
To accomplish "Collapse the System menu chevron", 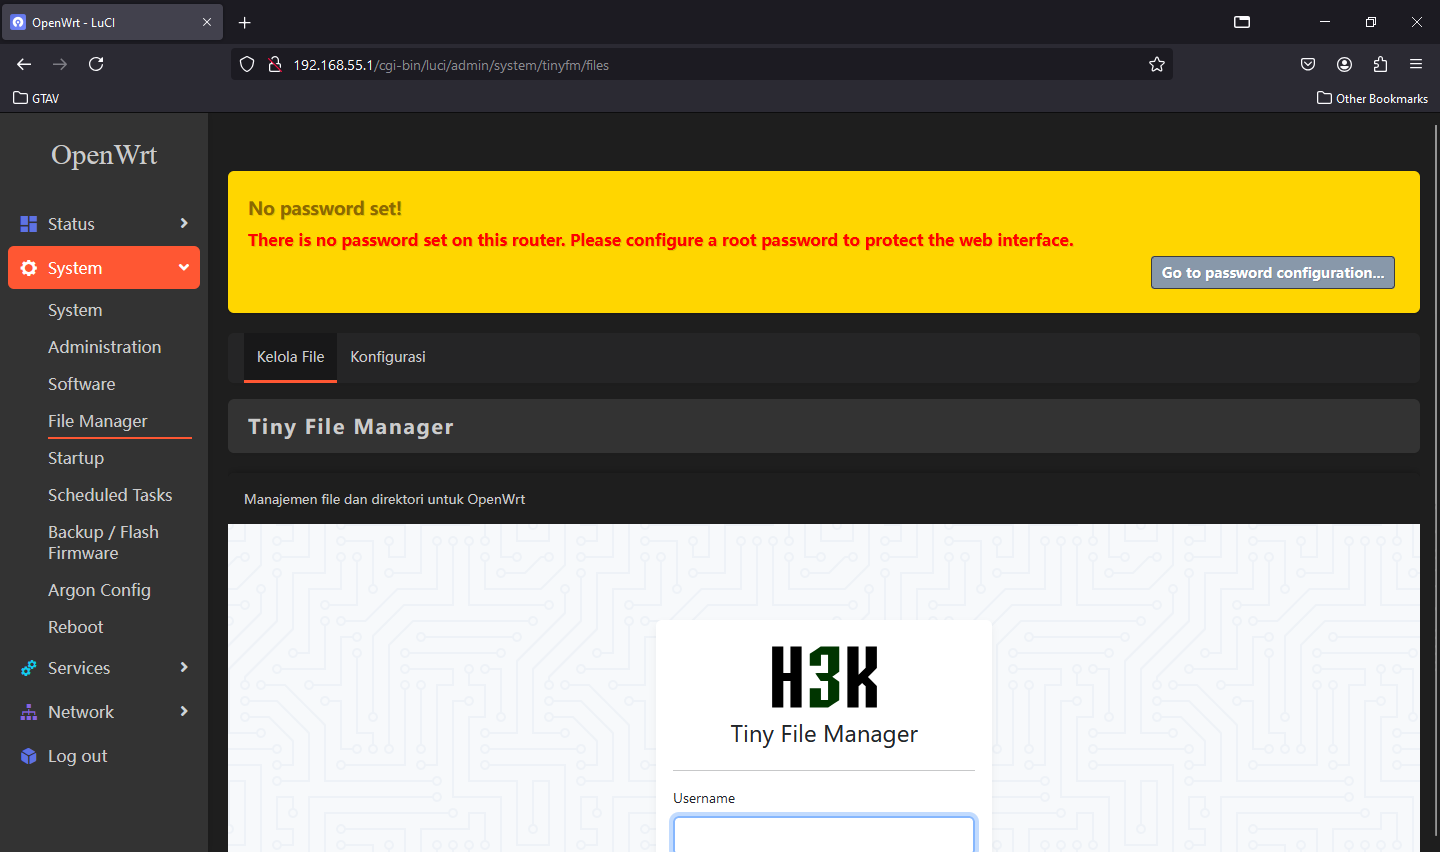I will (184, 267).
